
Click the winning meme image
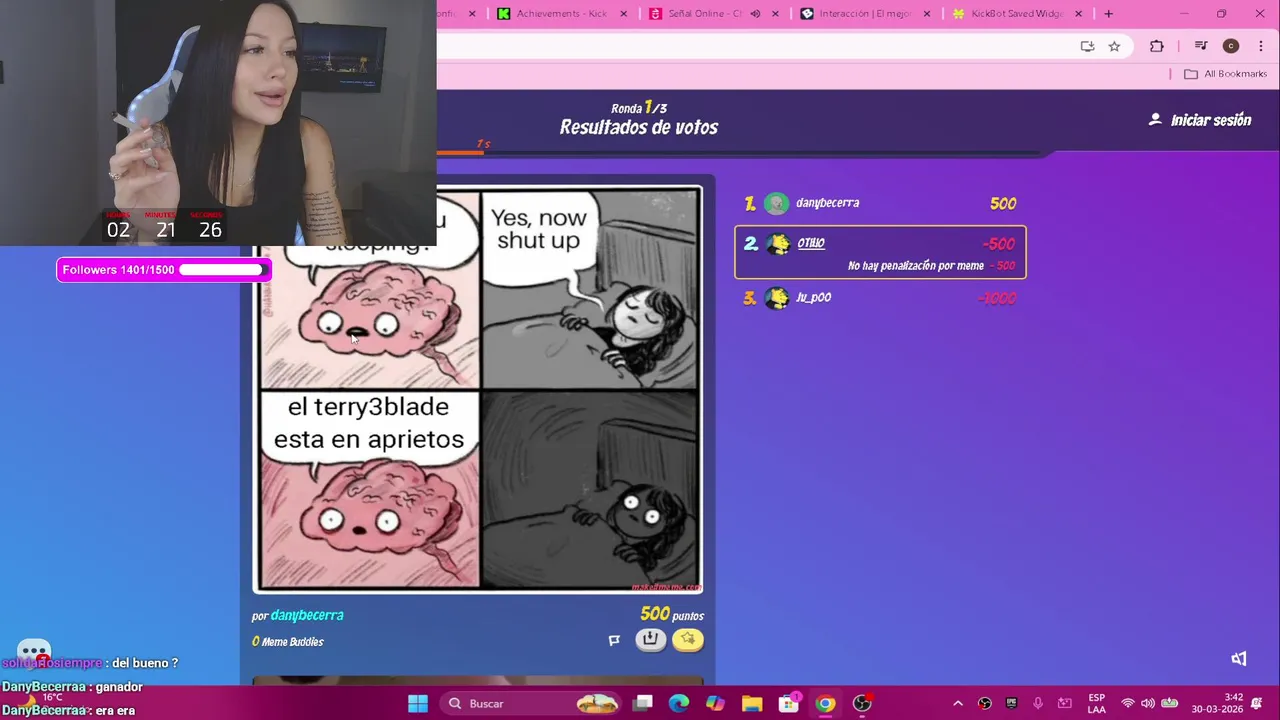tap(478, 390)
